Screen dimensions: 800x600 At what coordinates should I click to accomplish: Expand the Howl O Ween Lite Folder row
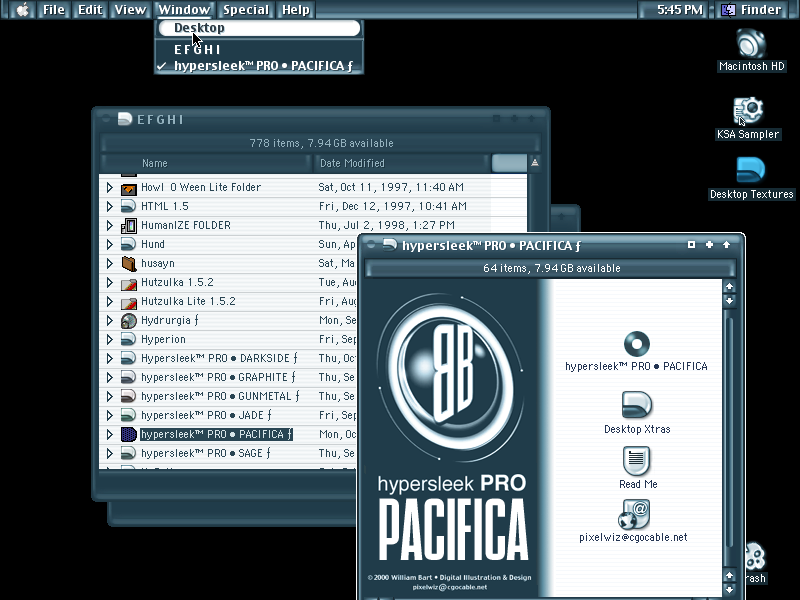pos(109,187)
